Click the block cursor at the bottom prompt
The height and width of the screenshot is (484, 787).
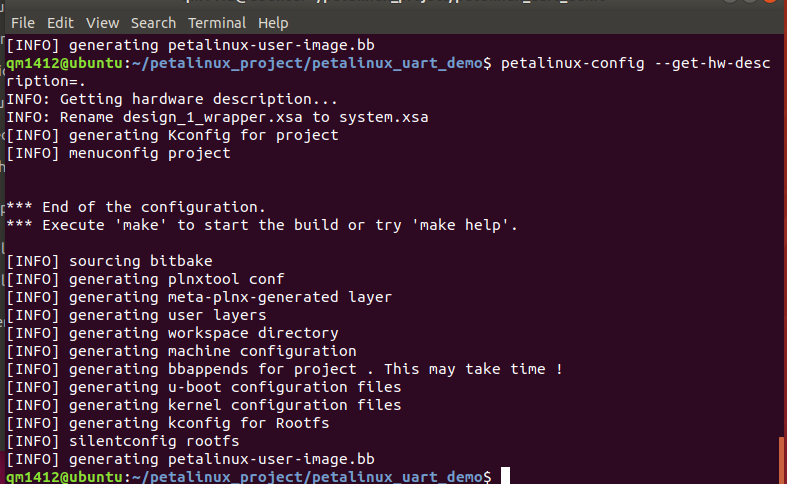click(x=505, y=476)
